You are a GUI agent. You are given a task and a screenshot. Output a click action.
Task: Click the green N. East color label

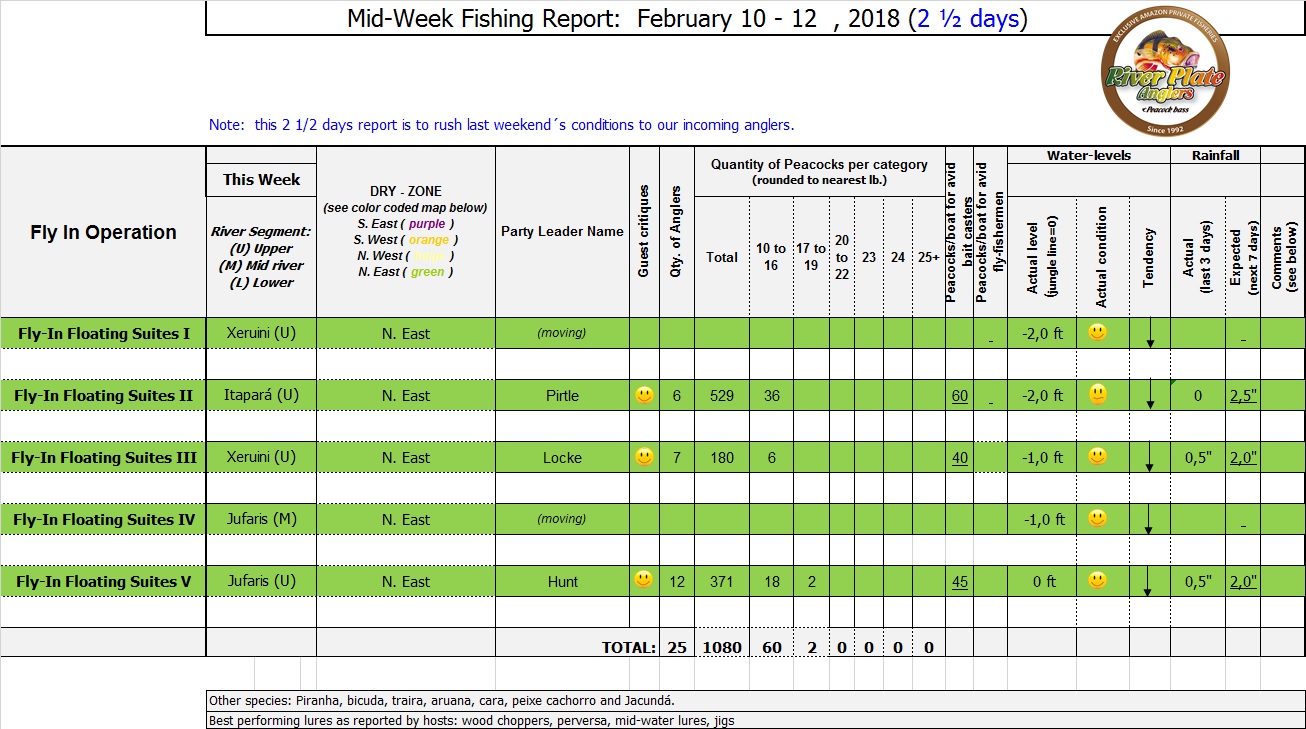(x=427, y=272)
